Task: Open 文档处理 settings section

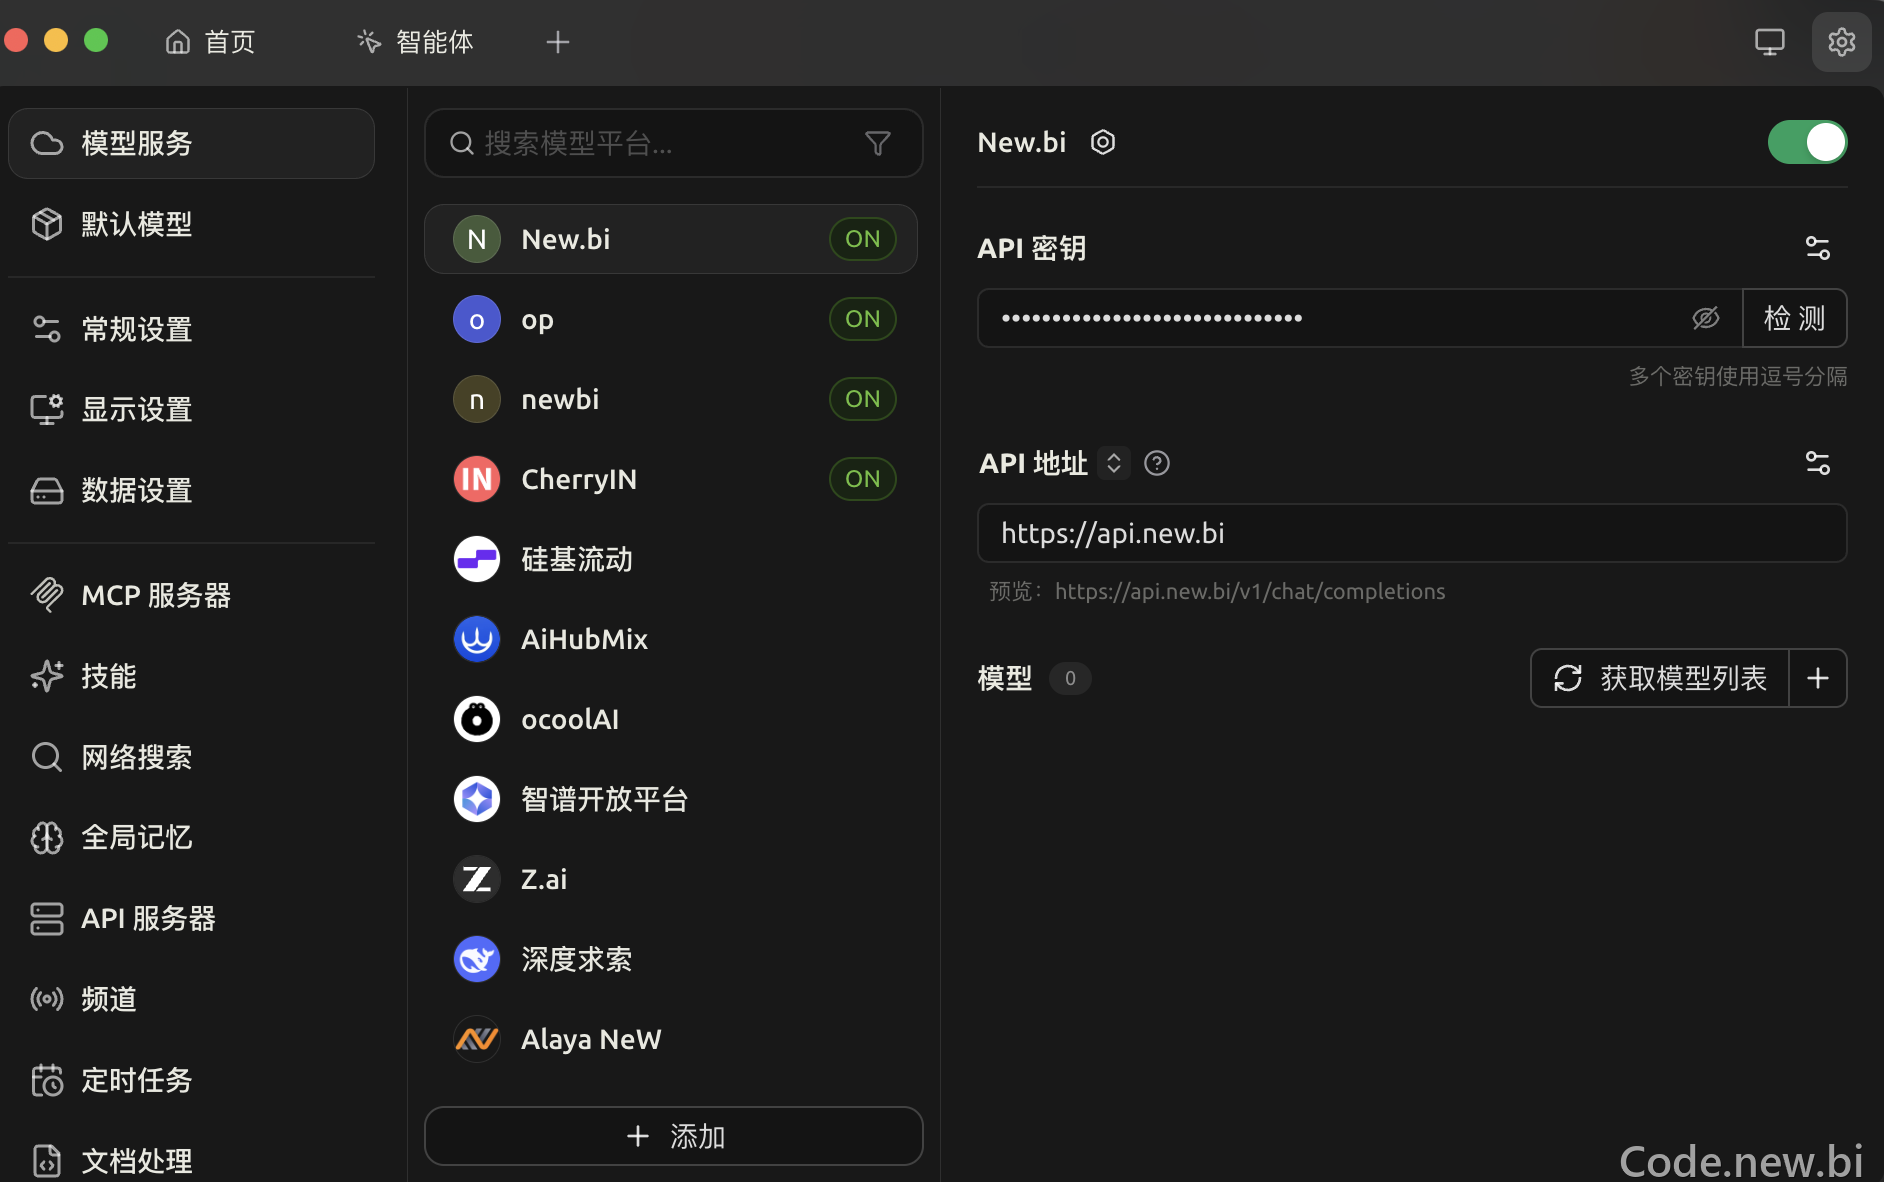Action: (191, 1160)
